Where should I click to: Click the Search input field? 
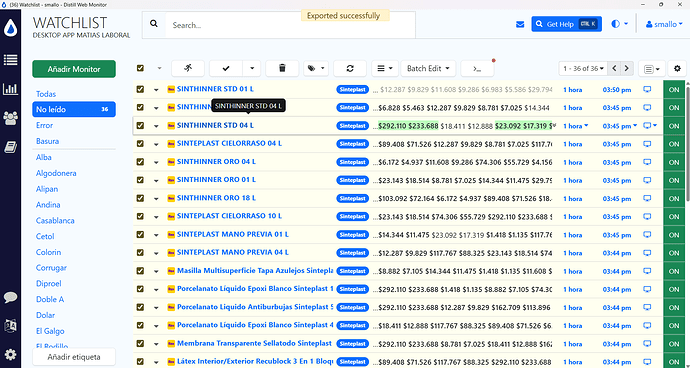tap(290, 25)
